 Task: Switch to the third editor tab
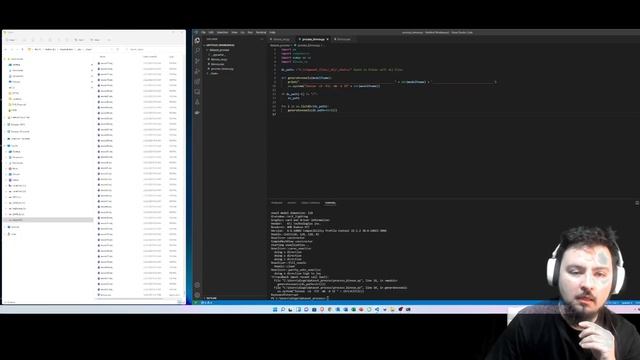click(x=342, y=39)
